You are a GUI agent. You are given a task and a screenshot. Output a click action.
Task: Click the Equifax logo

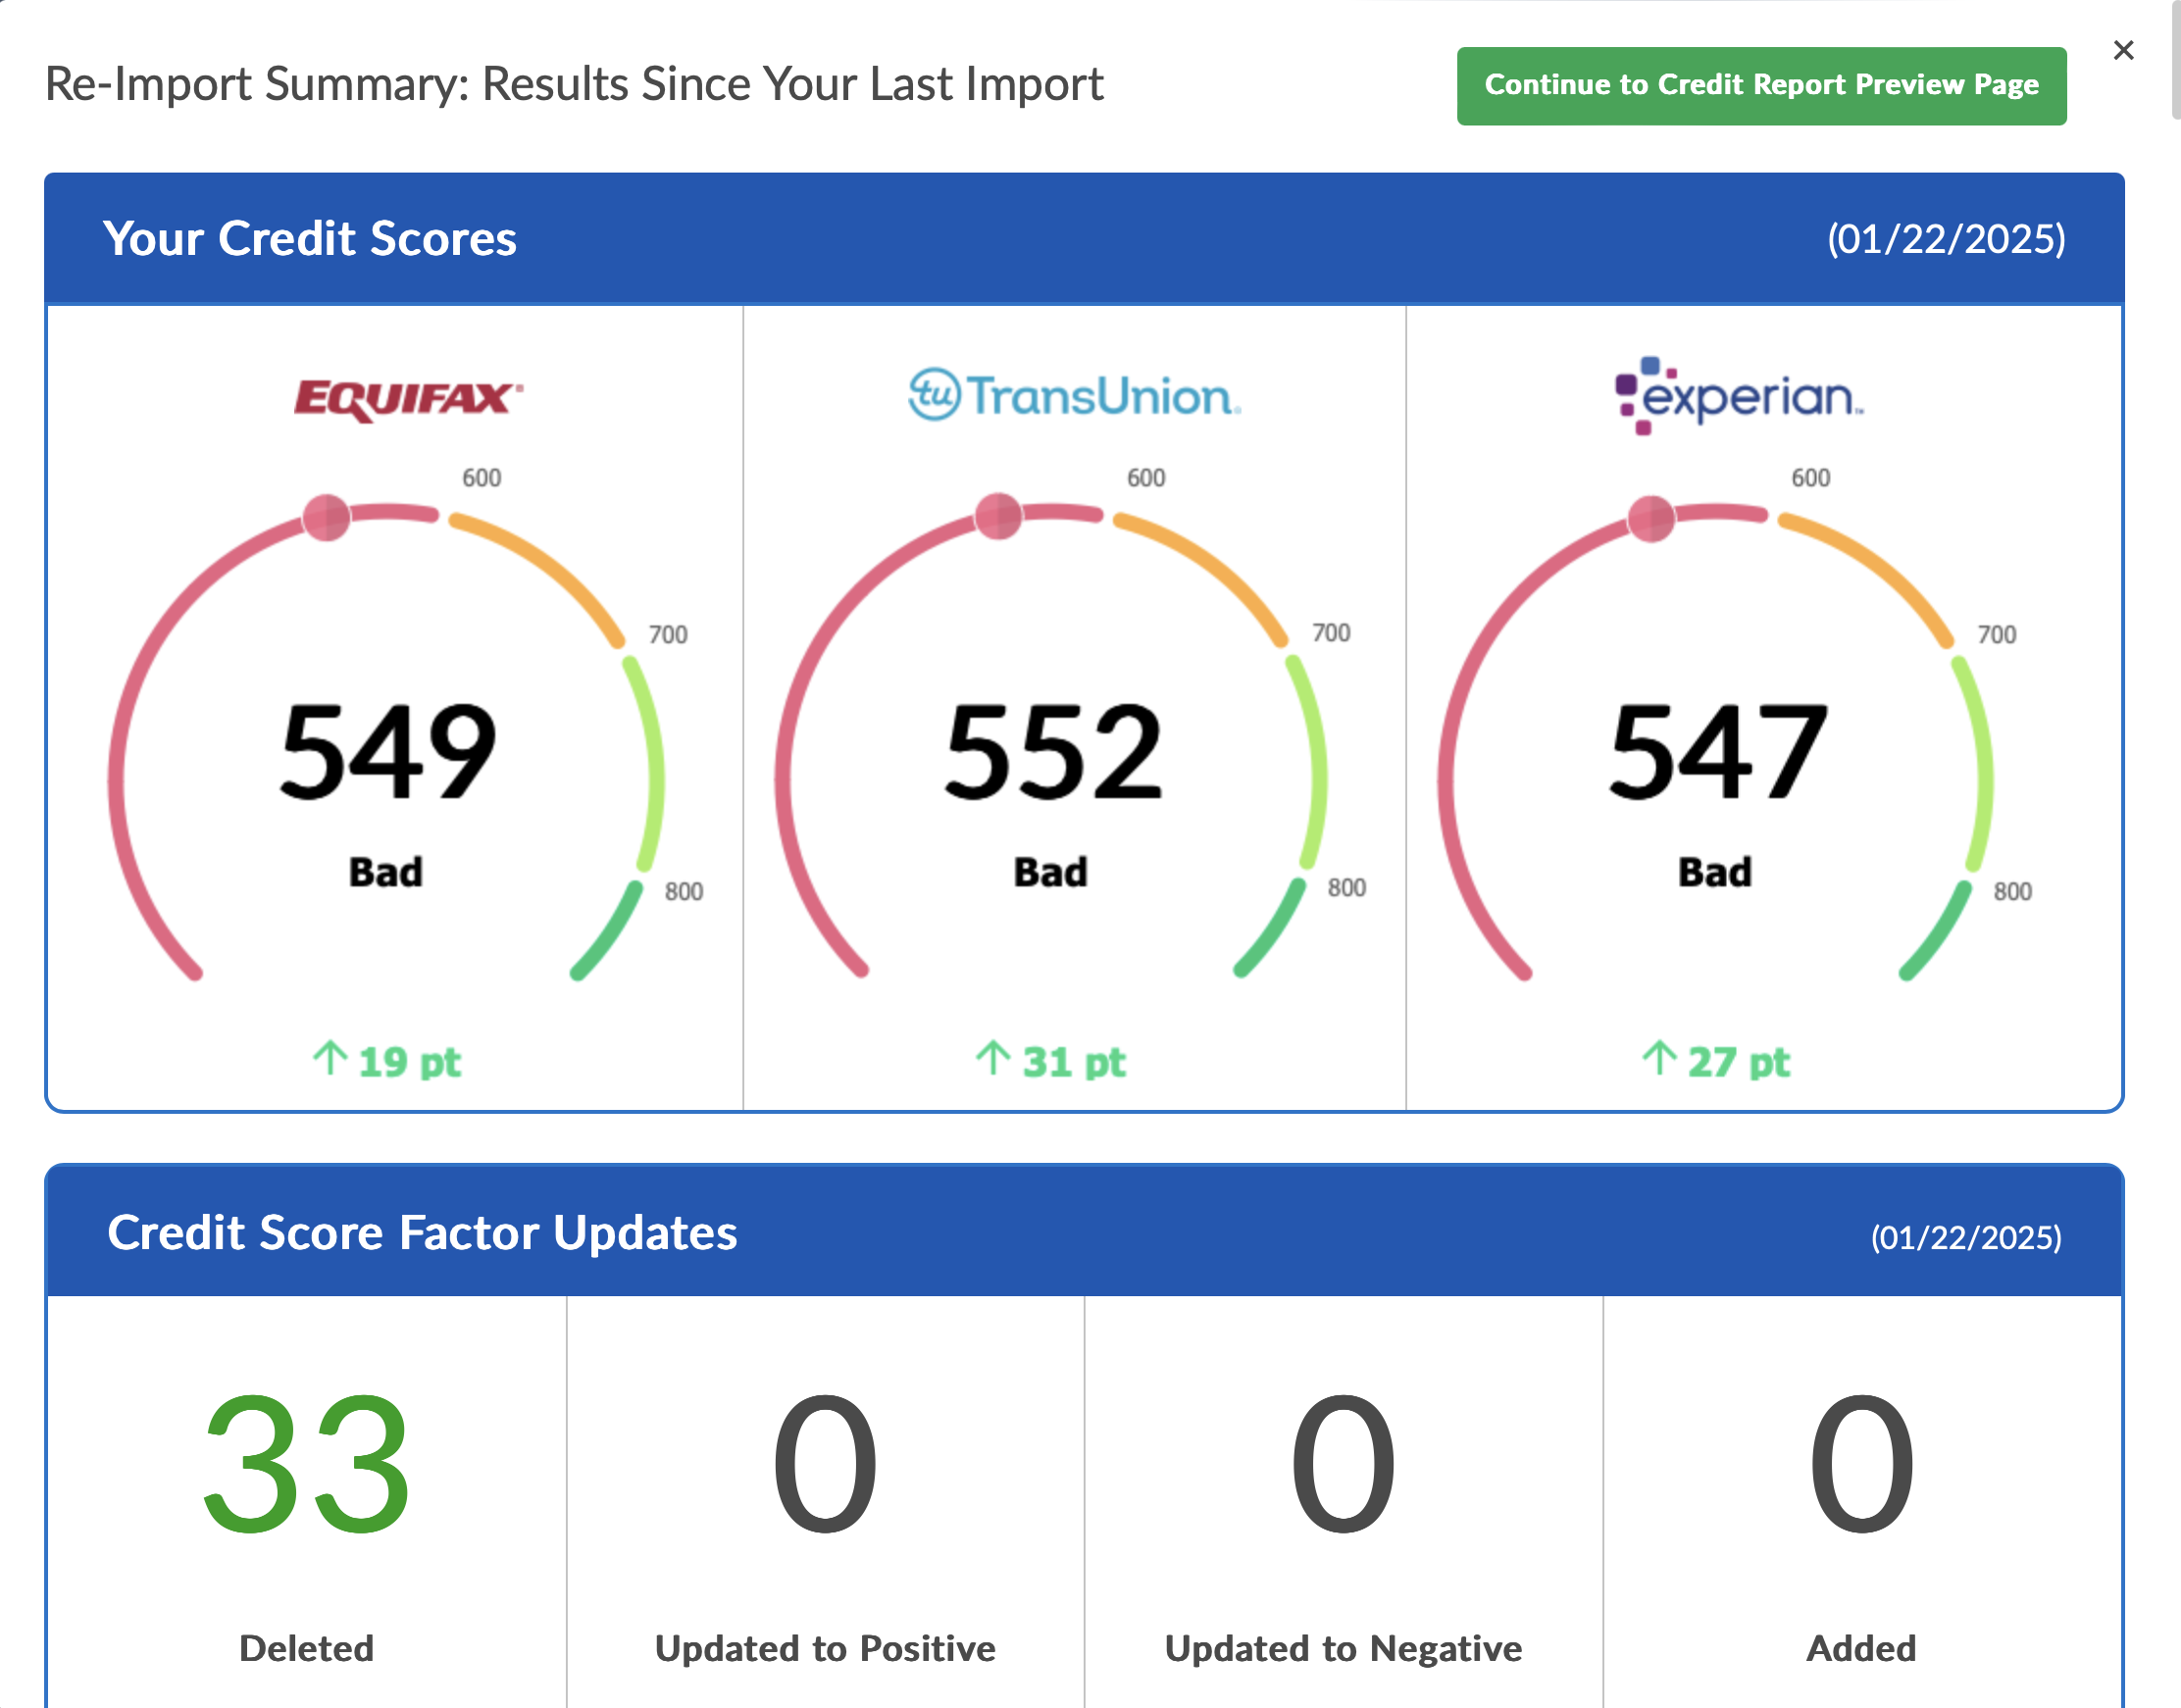coord(408,398)
